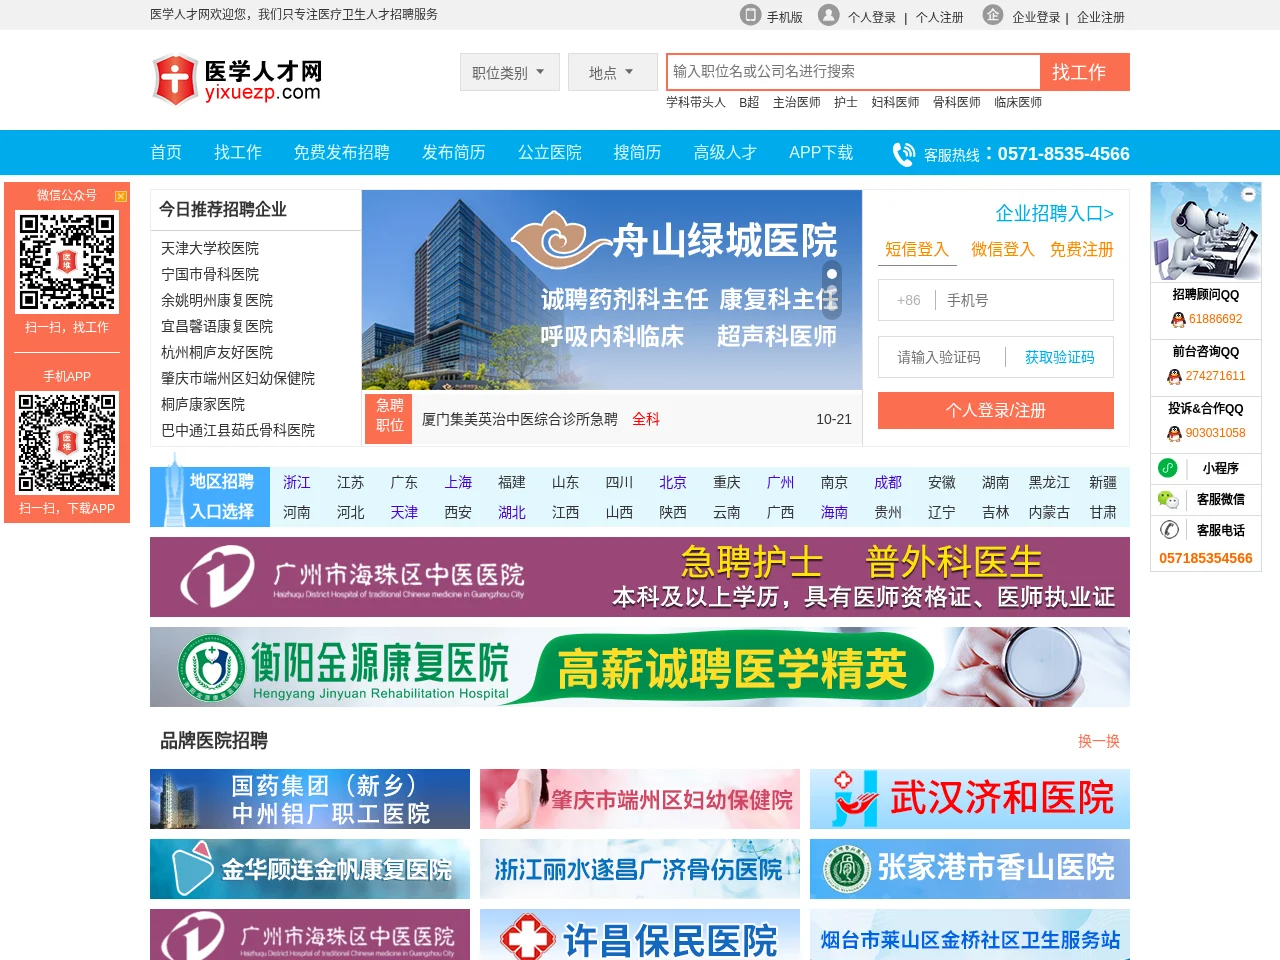Switch to the 短信登入 tab

pyautogui.click(x=917, y=250)
